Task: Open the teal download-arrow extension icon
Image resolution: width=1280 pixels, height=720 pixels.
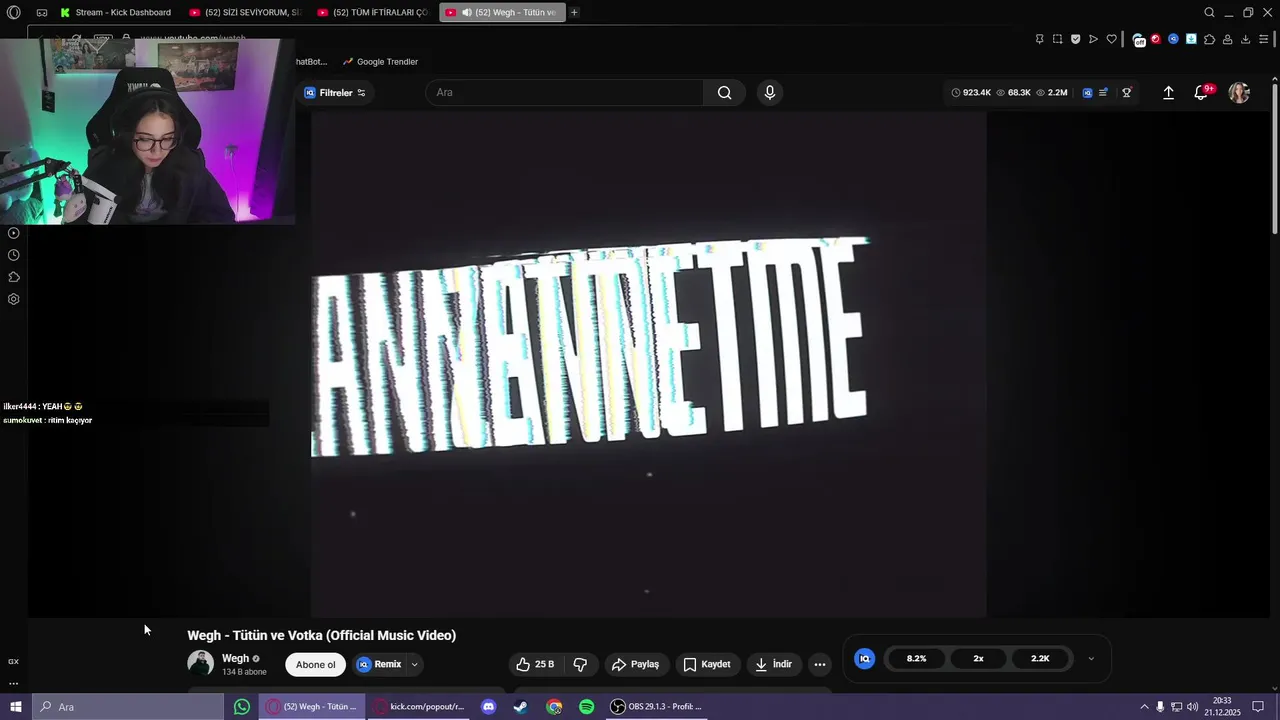Action: pos(1192,39)
